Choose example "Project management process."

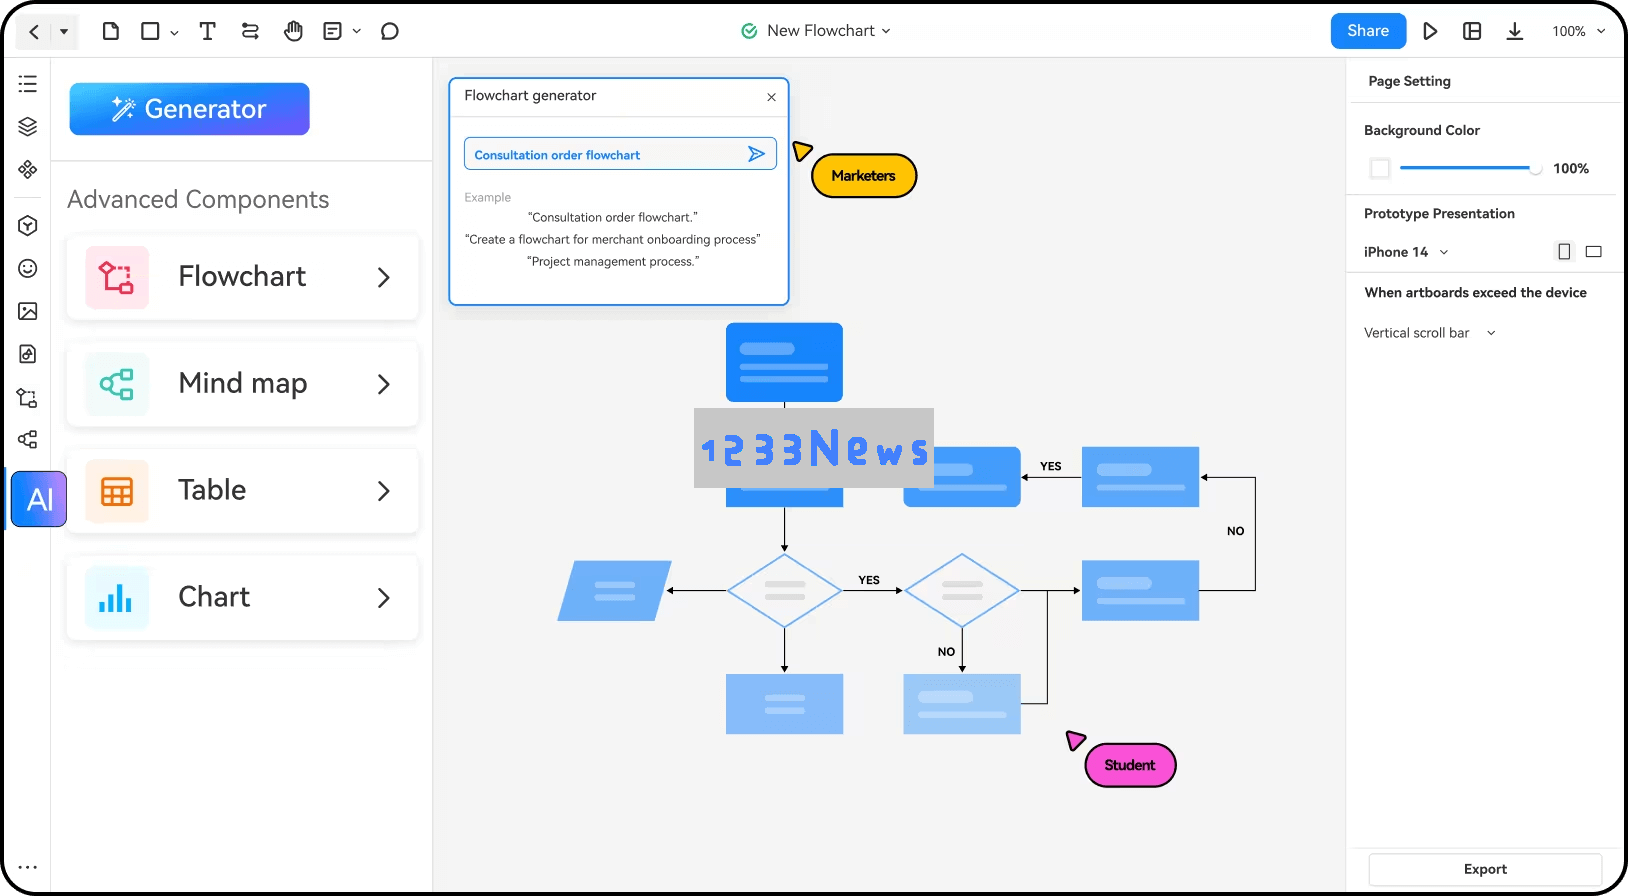click(x=613, y=261)
